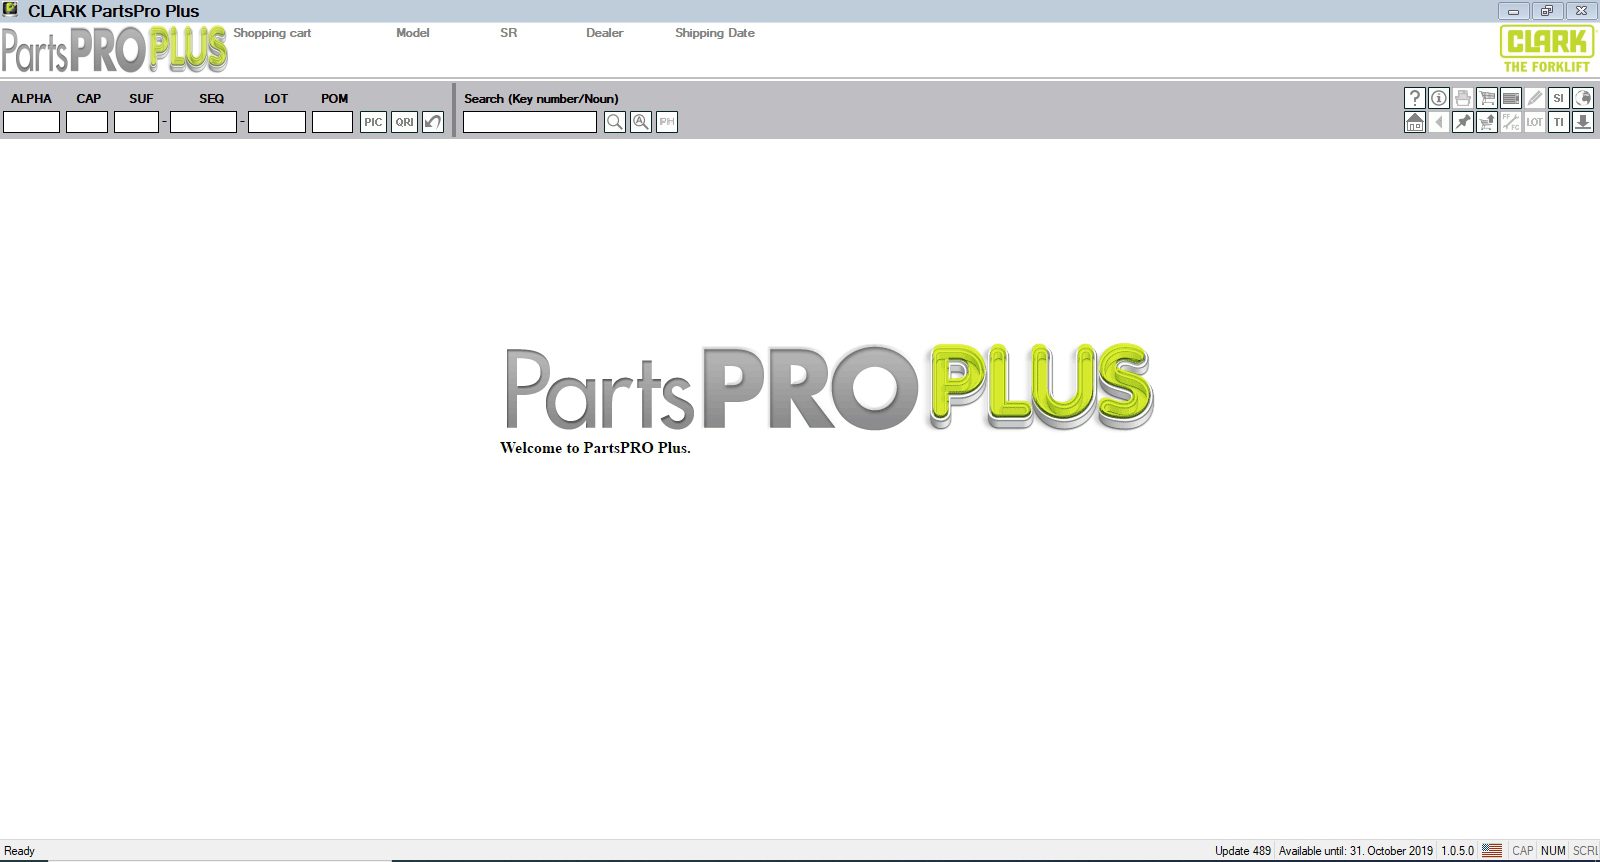Image resolution: width=1600 pixels, height=862 pixels.
Task: Click the QRI button
Action: click(404, 122)
